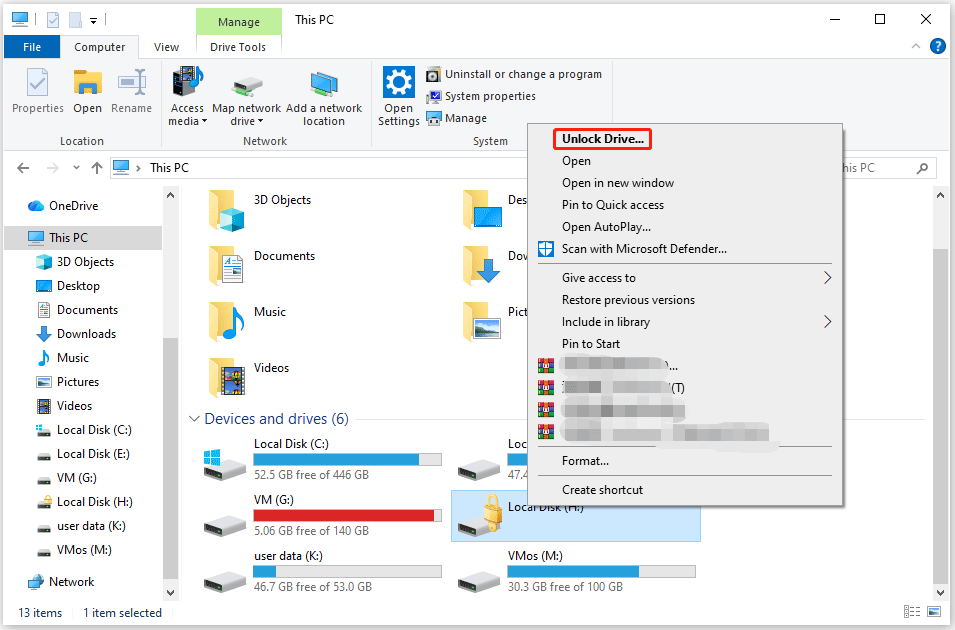Select Local Disk (H:) in the sidebar
955x630 pixels.
point(83,502)
